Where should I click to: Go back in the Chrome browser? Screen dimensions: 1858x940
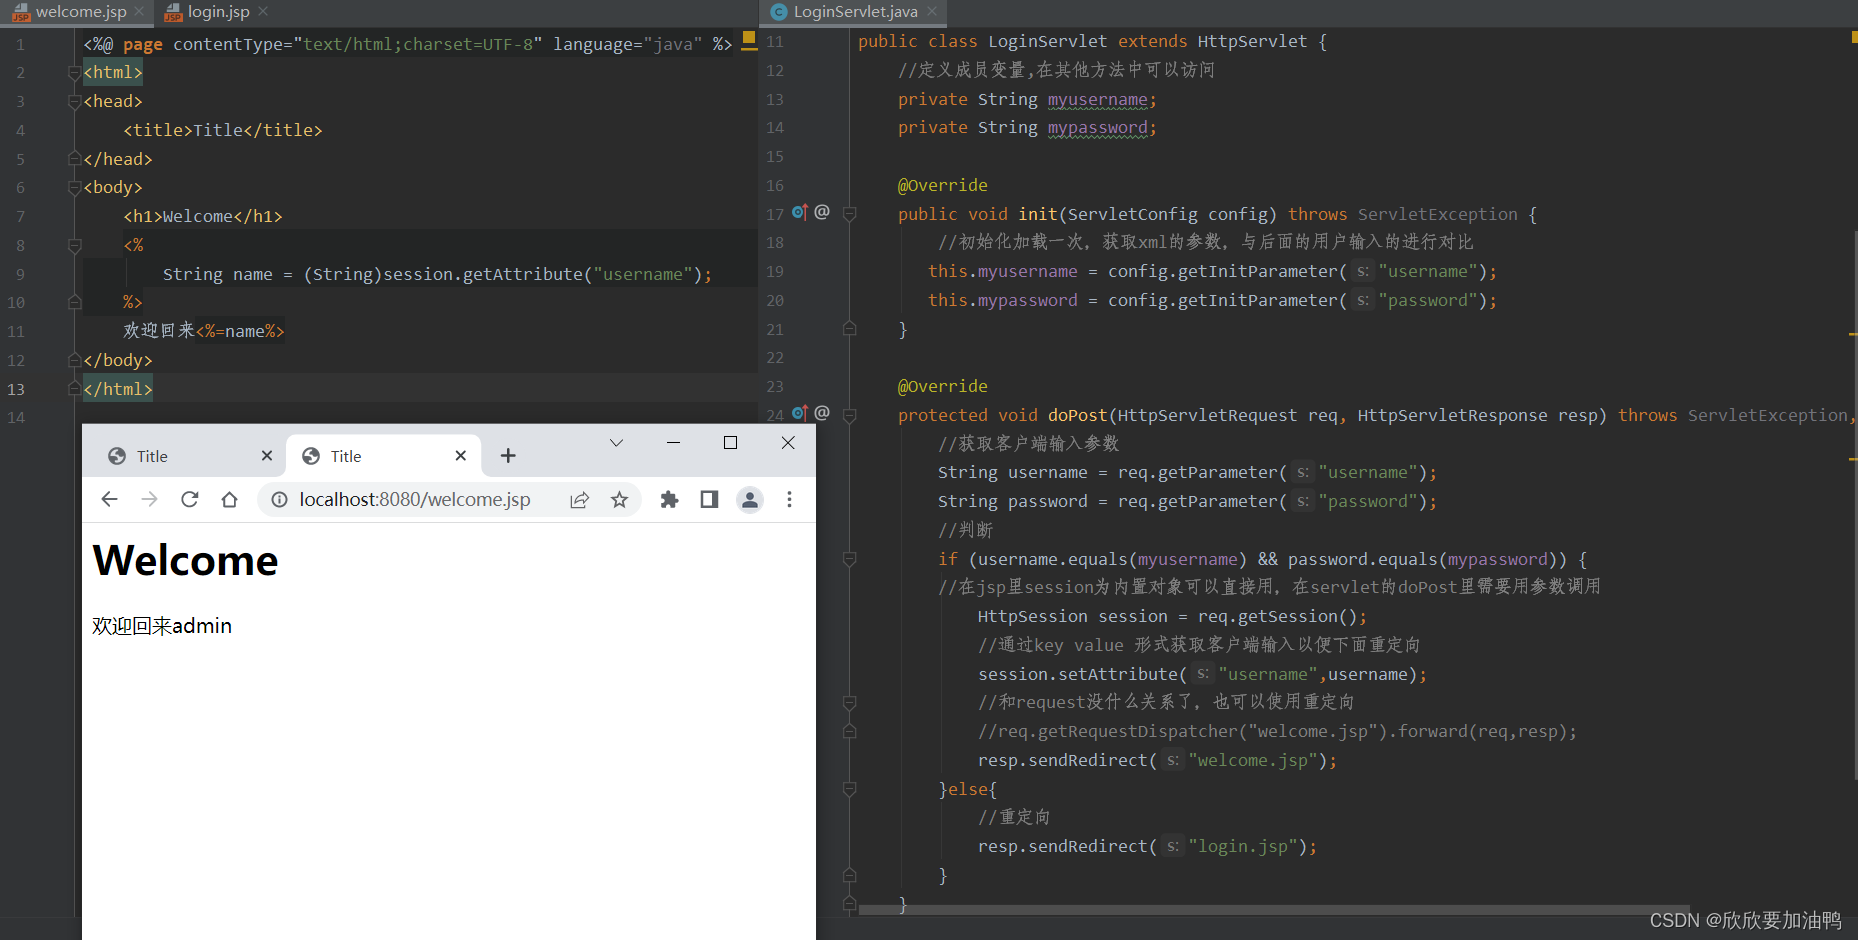(110, 499)
